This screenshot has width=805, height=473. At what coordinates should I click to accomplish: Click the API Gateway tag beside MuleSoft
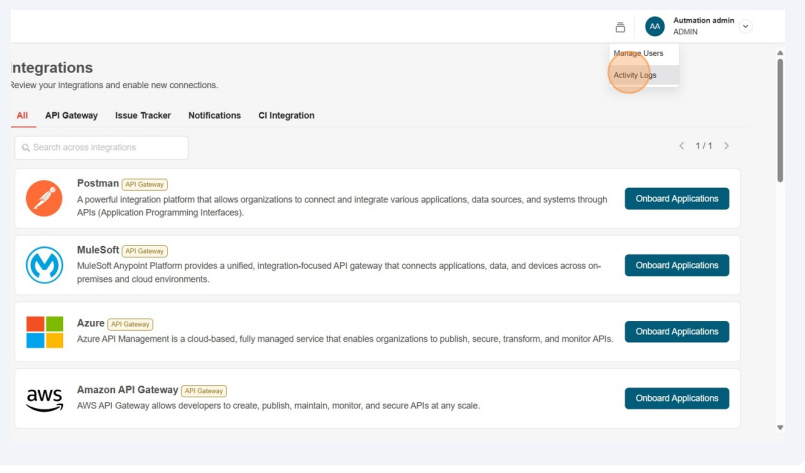click(145, 251)
